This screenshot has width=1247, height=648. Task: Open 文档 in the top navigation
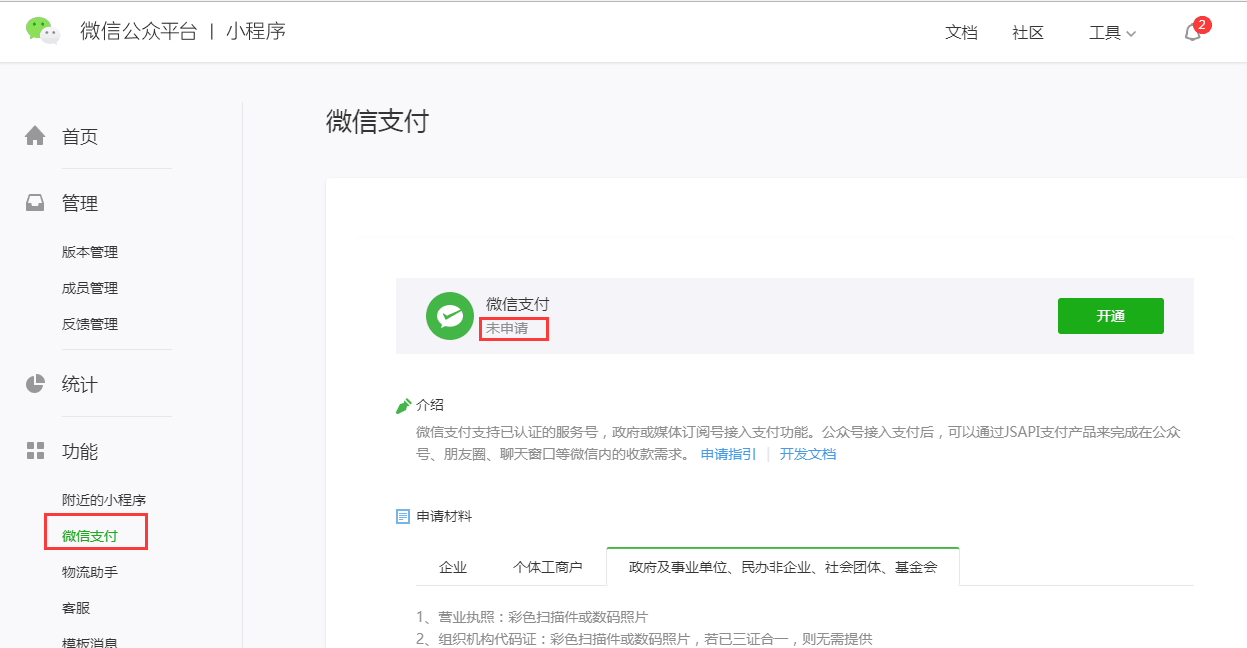point(961,33)
